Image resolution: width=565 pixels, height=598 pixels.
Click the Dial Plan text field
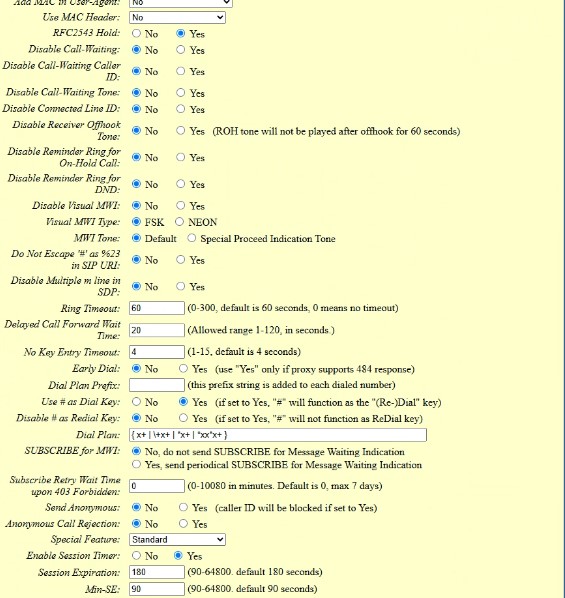pyautogui.click(x=278, y=435)
